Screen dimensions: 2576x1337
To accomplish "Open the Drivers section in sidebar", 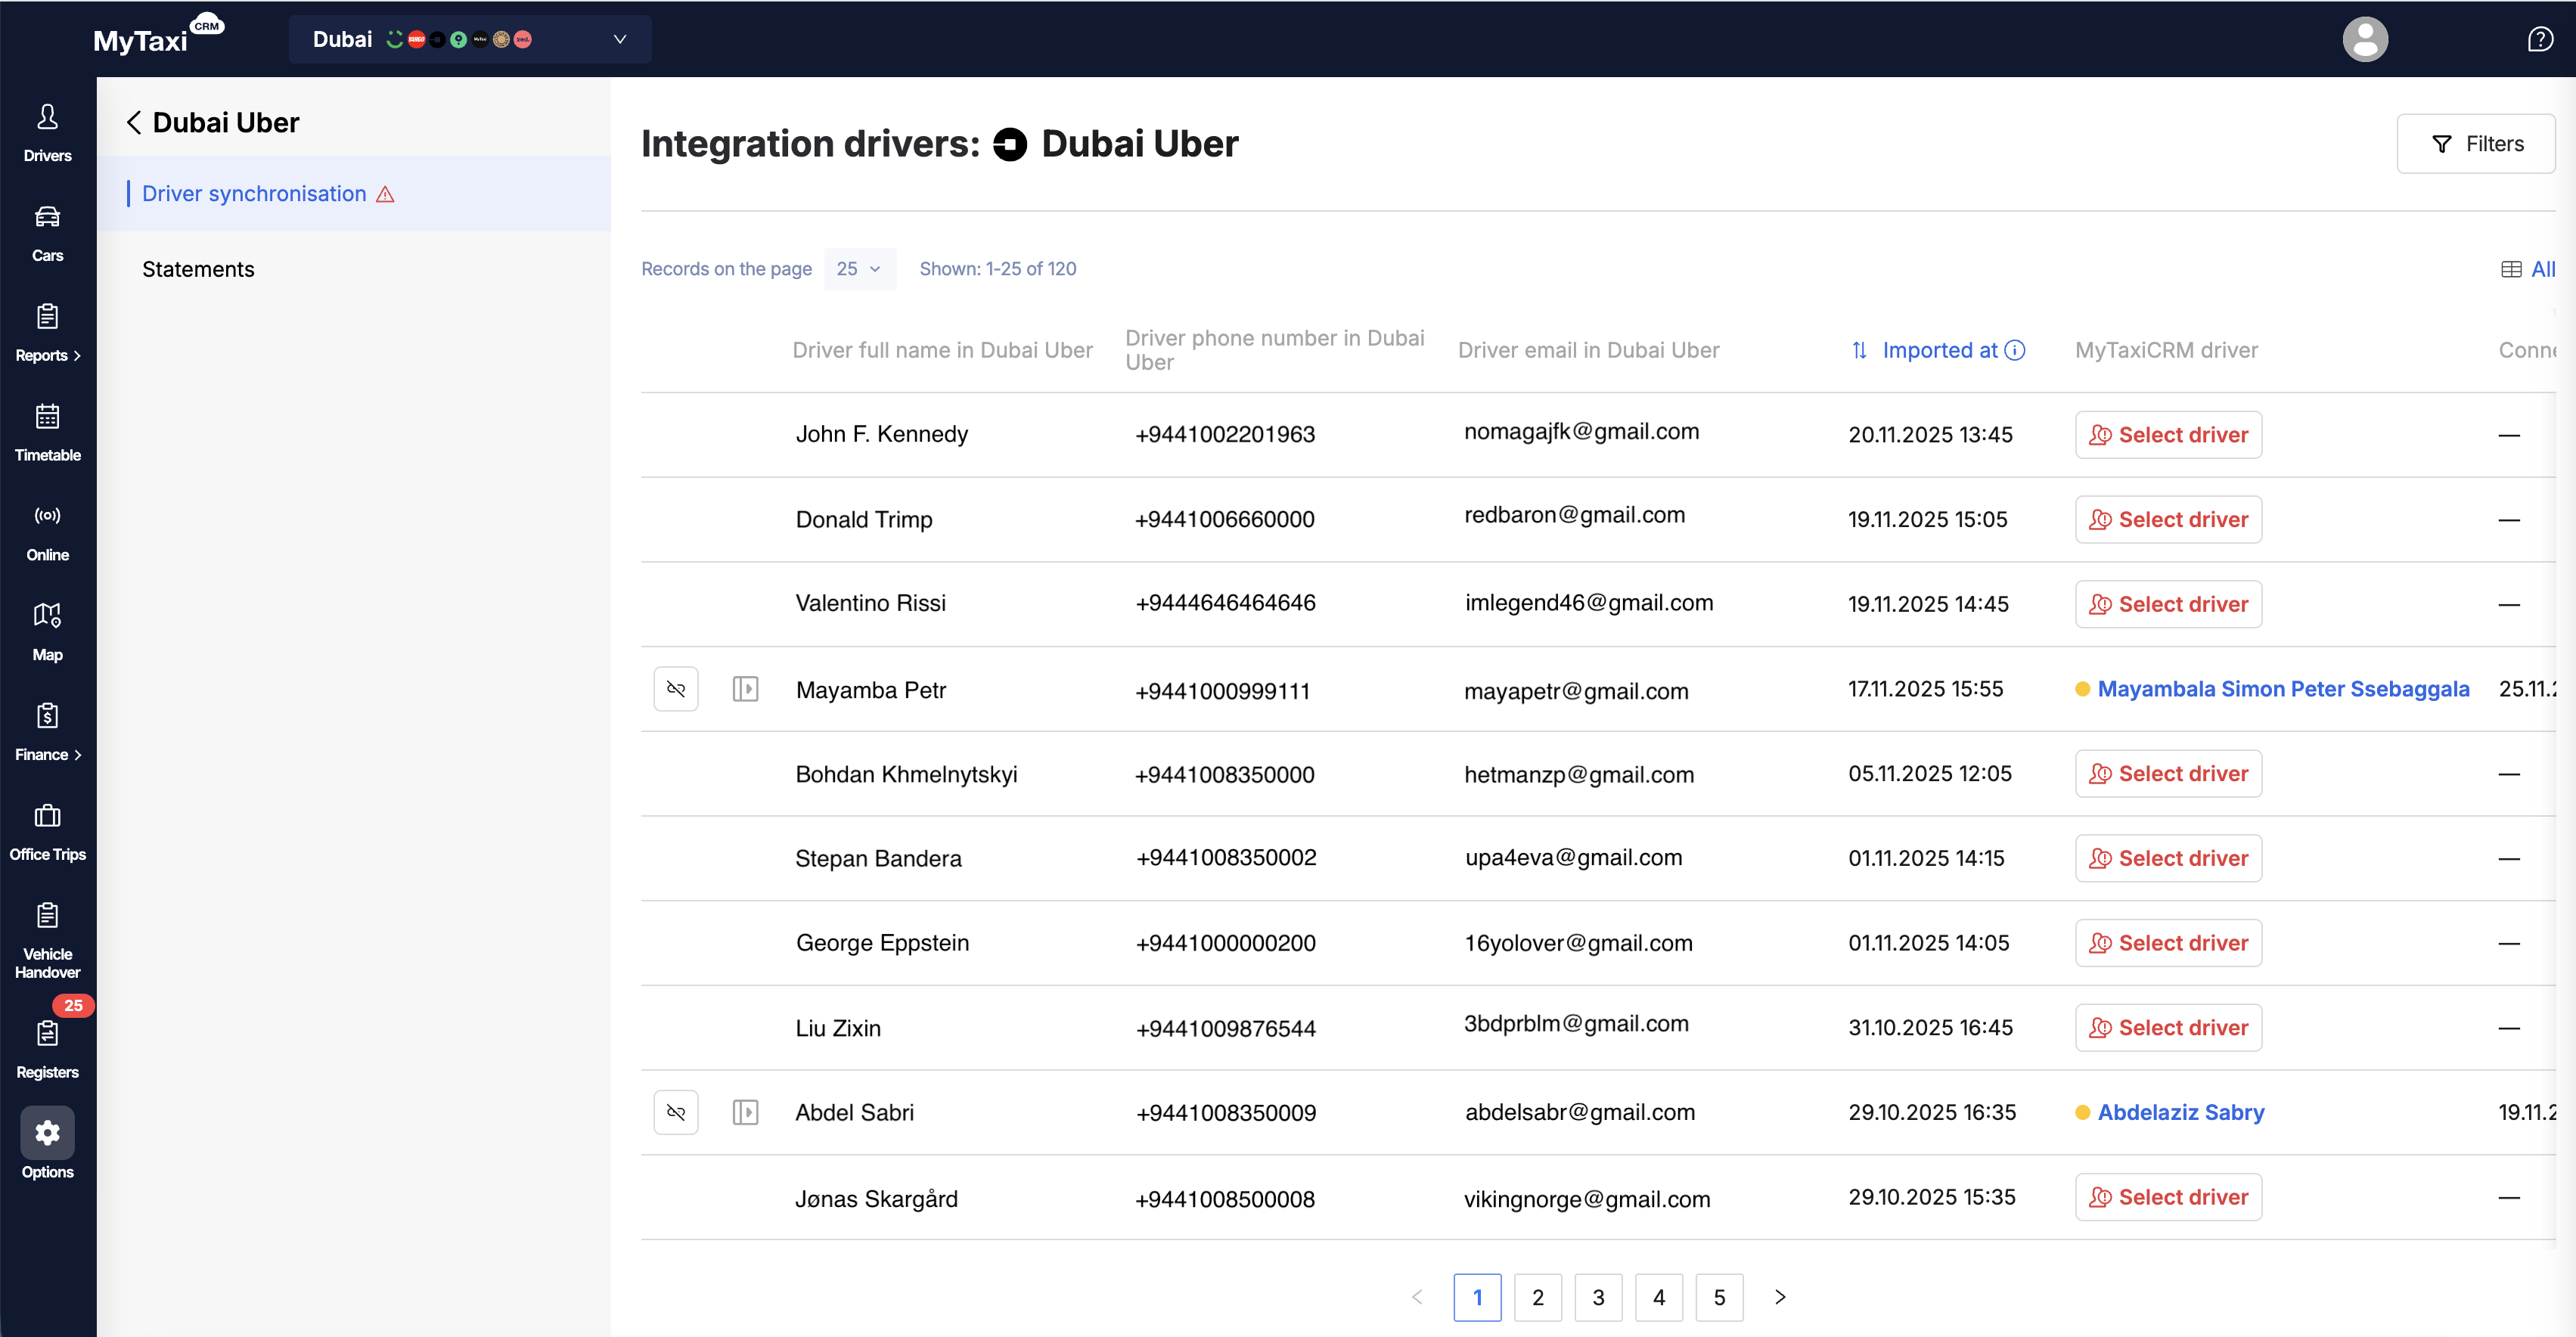I will (x=47, y=133).
